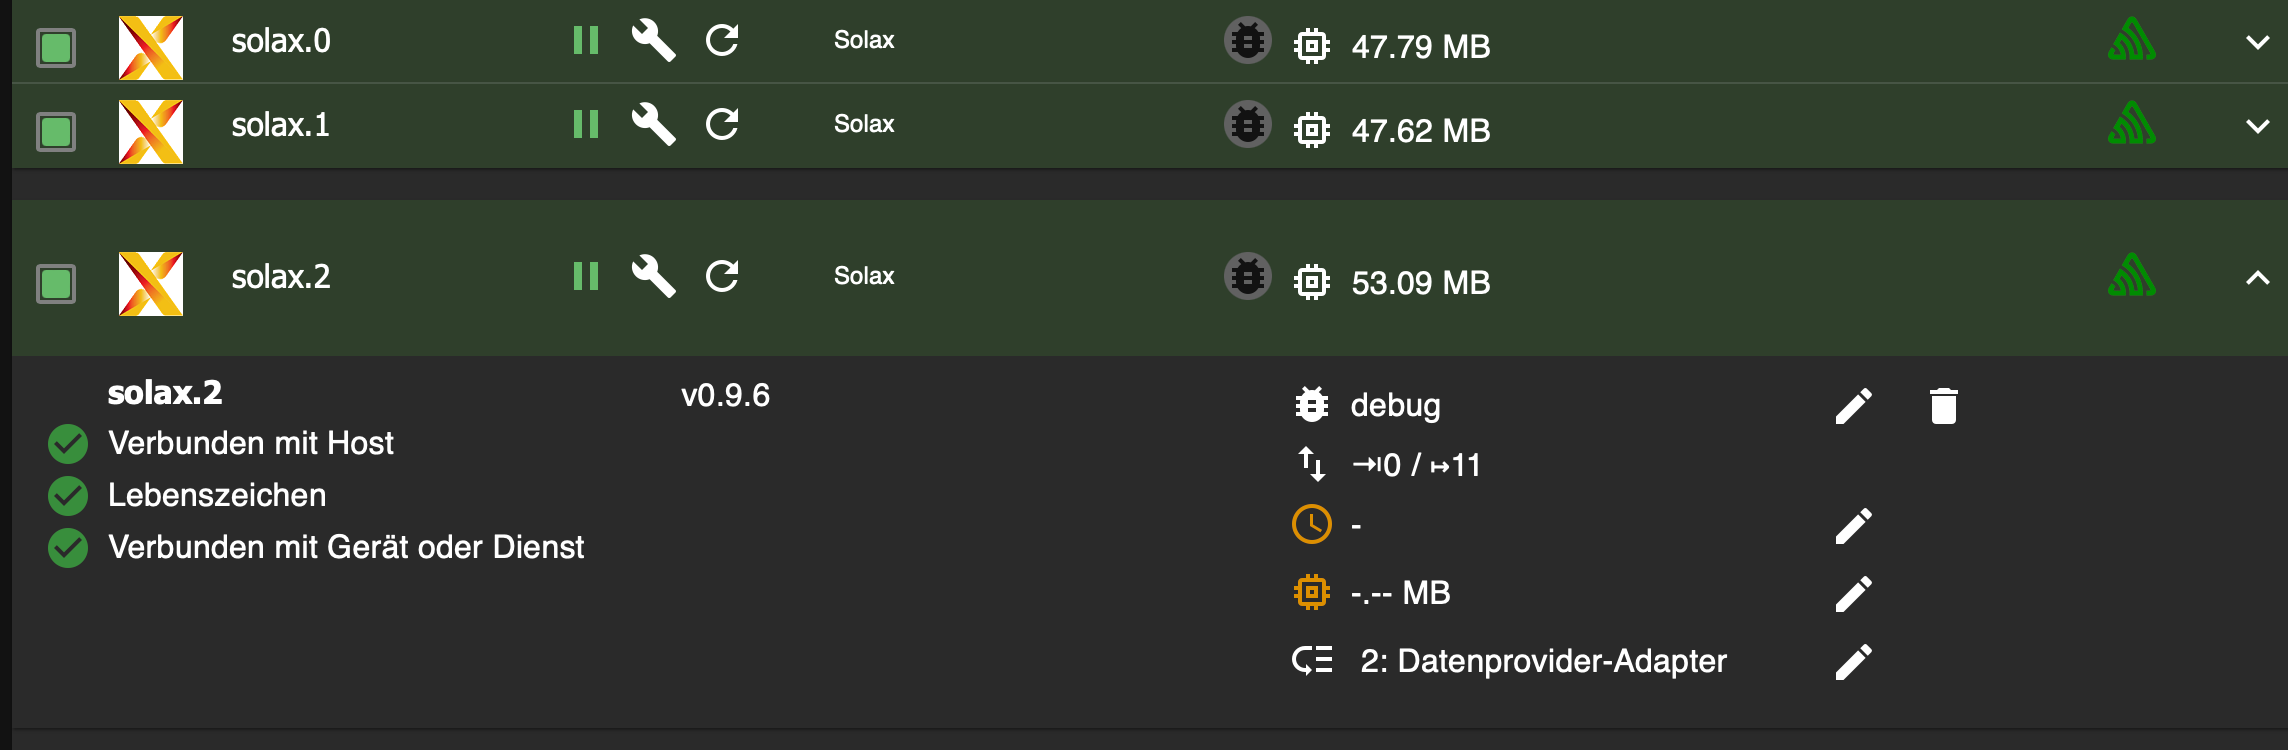Click the Solax logo of solax.2
2288x750 pixels.
[x=151, y=283]
